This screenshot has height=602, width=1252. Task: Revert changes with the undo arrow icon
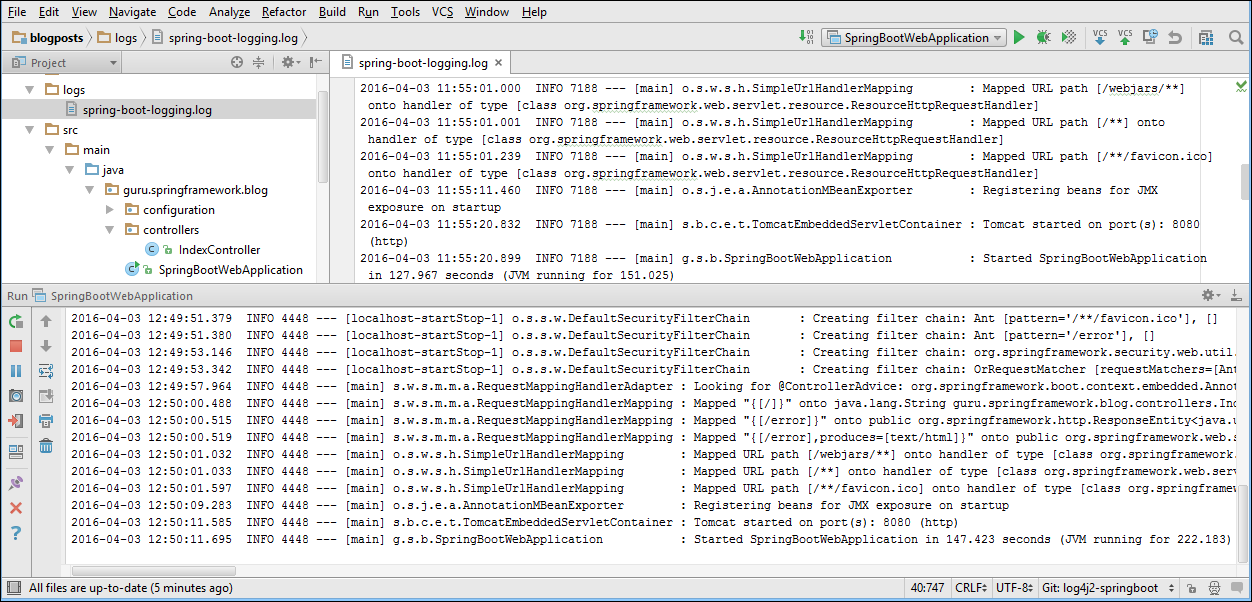[1175, 38]
